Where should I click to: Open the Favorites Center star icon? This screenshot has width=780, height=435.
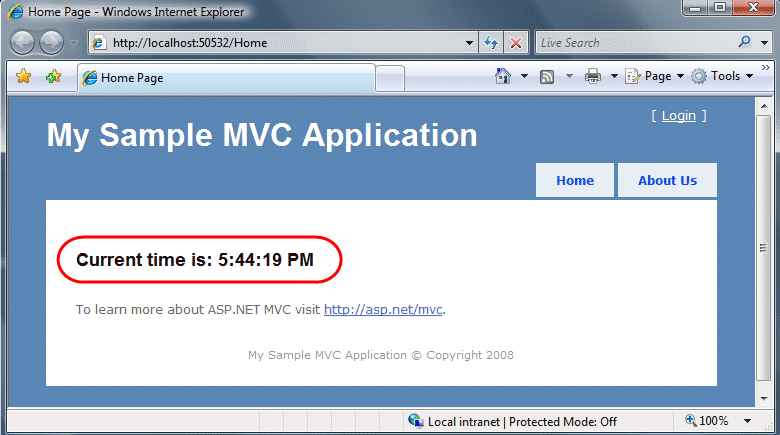(x=23, y=76)
